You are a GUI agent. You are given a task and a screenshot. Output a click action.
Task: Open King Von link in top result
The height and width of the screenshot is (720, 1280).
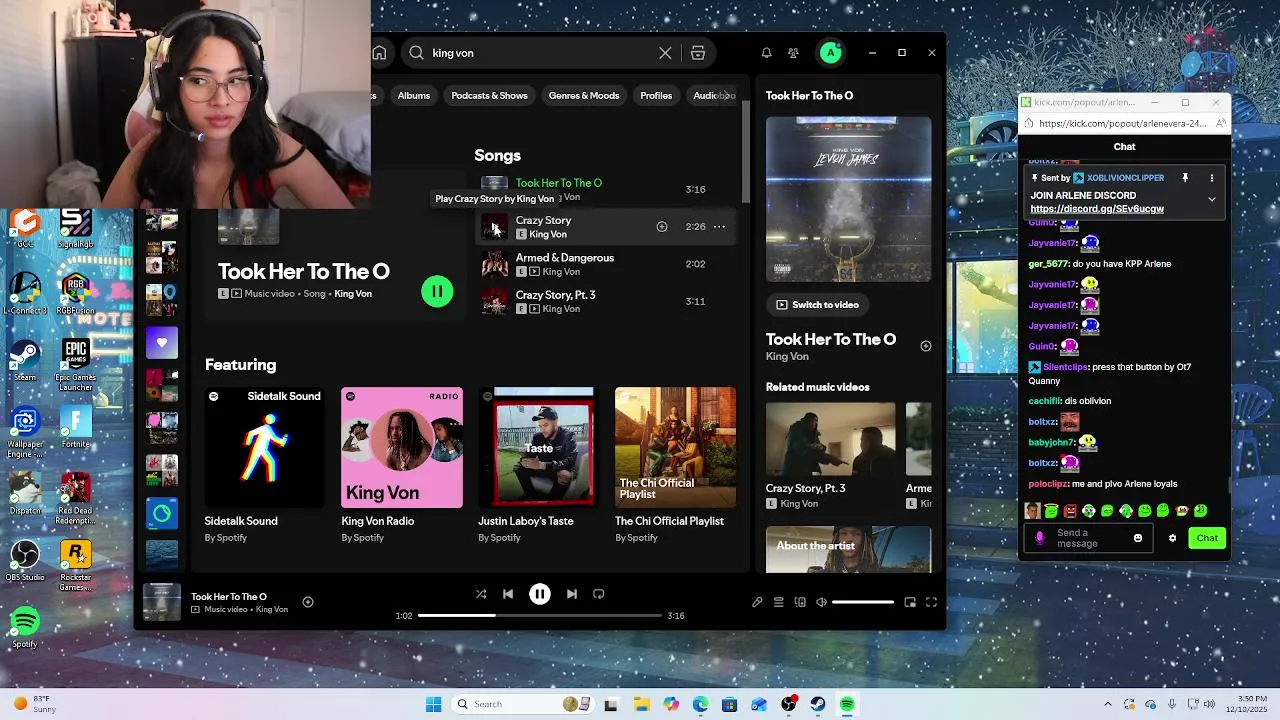coord(353,294)
